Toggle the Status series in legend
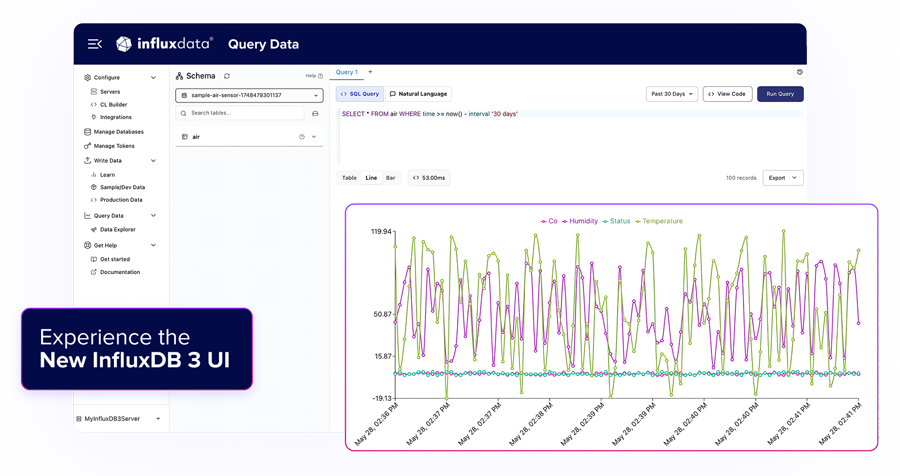Screen dimensions: 900x476 coord(616,221)
